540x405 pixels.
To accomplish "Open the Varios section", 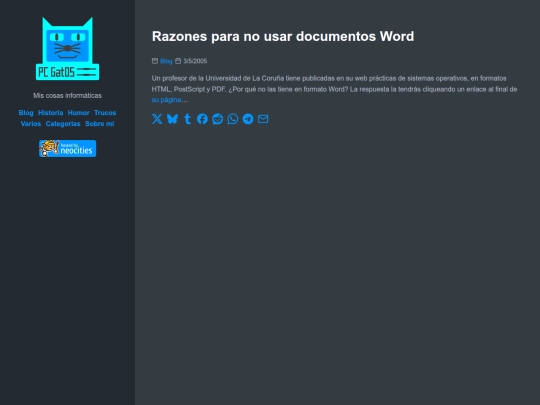I will [x=31, y=124].
